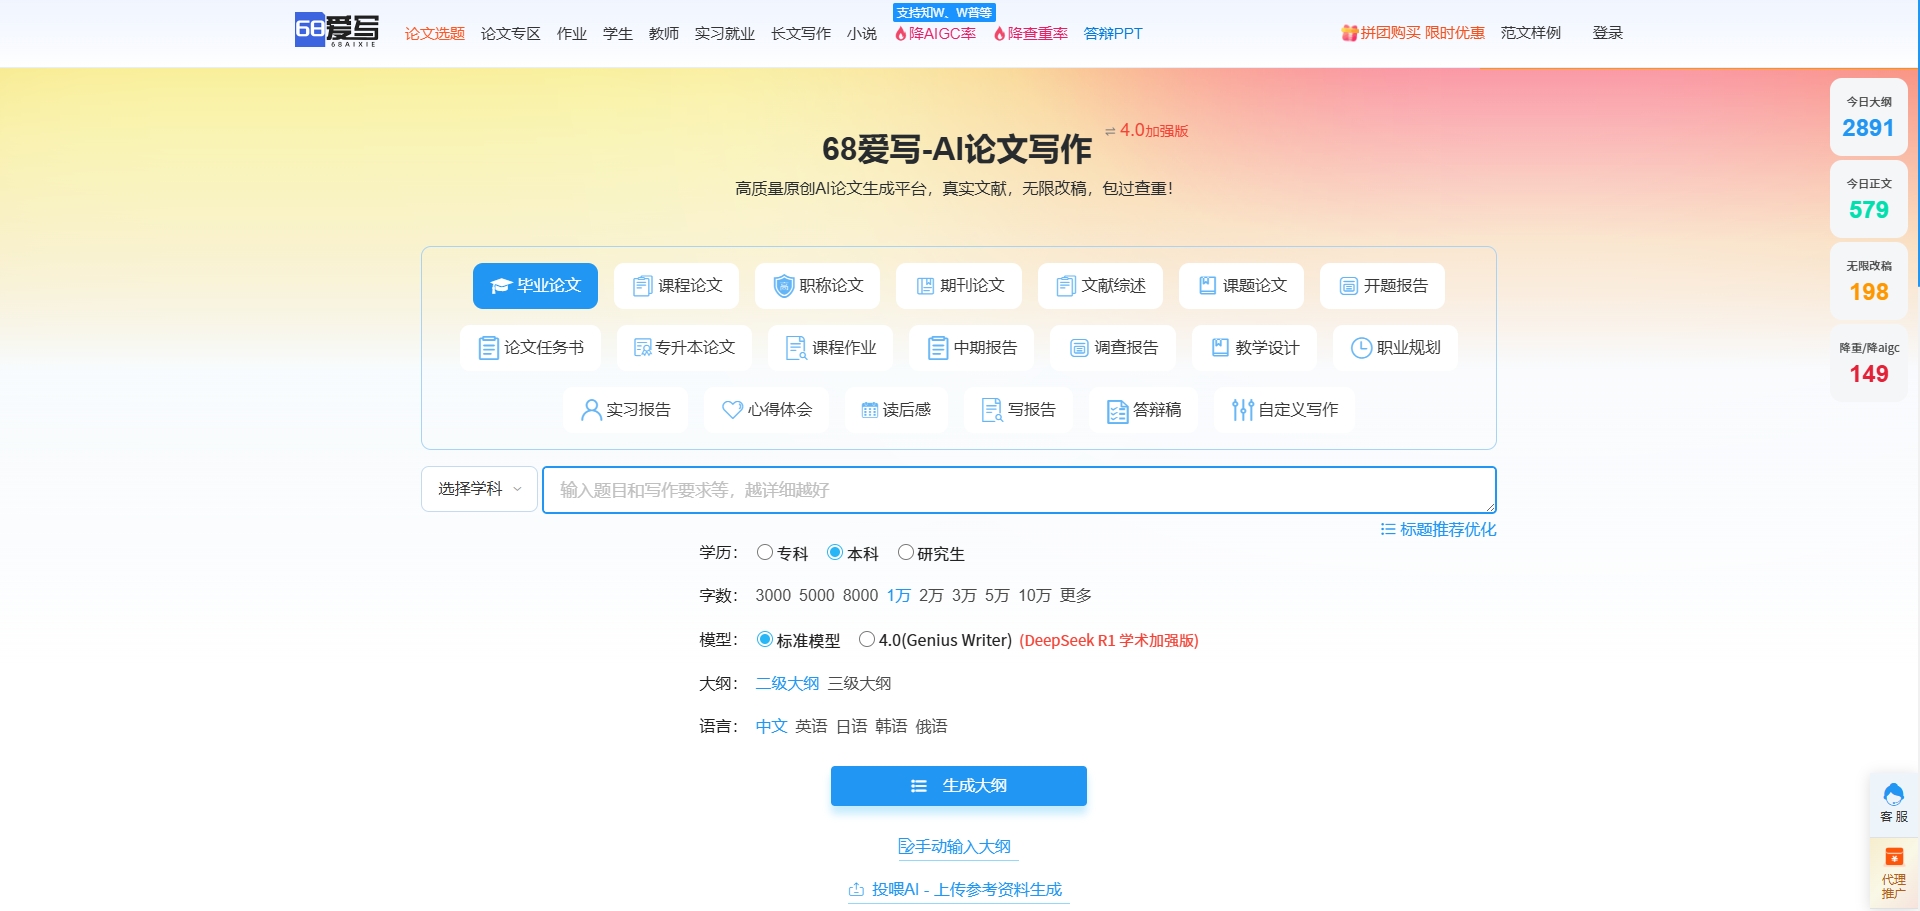Select 心得体会 heart type
Screen dimensions: 1920x911
[766, 410]
